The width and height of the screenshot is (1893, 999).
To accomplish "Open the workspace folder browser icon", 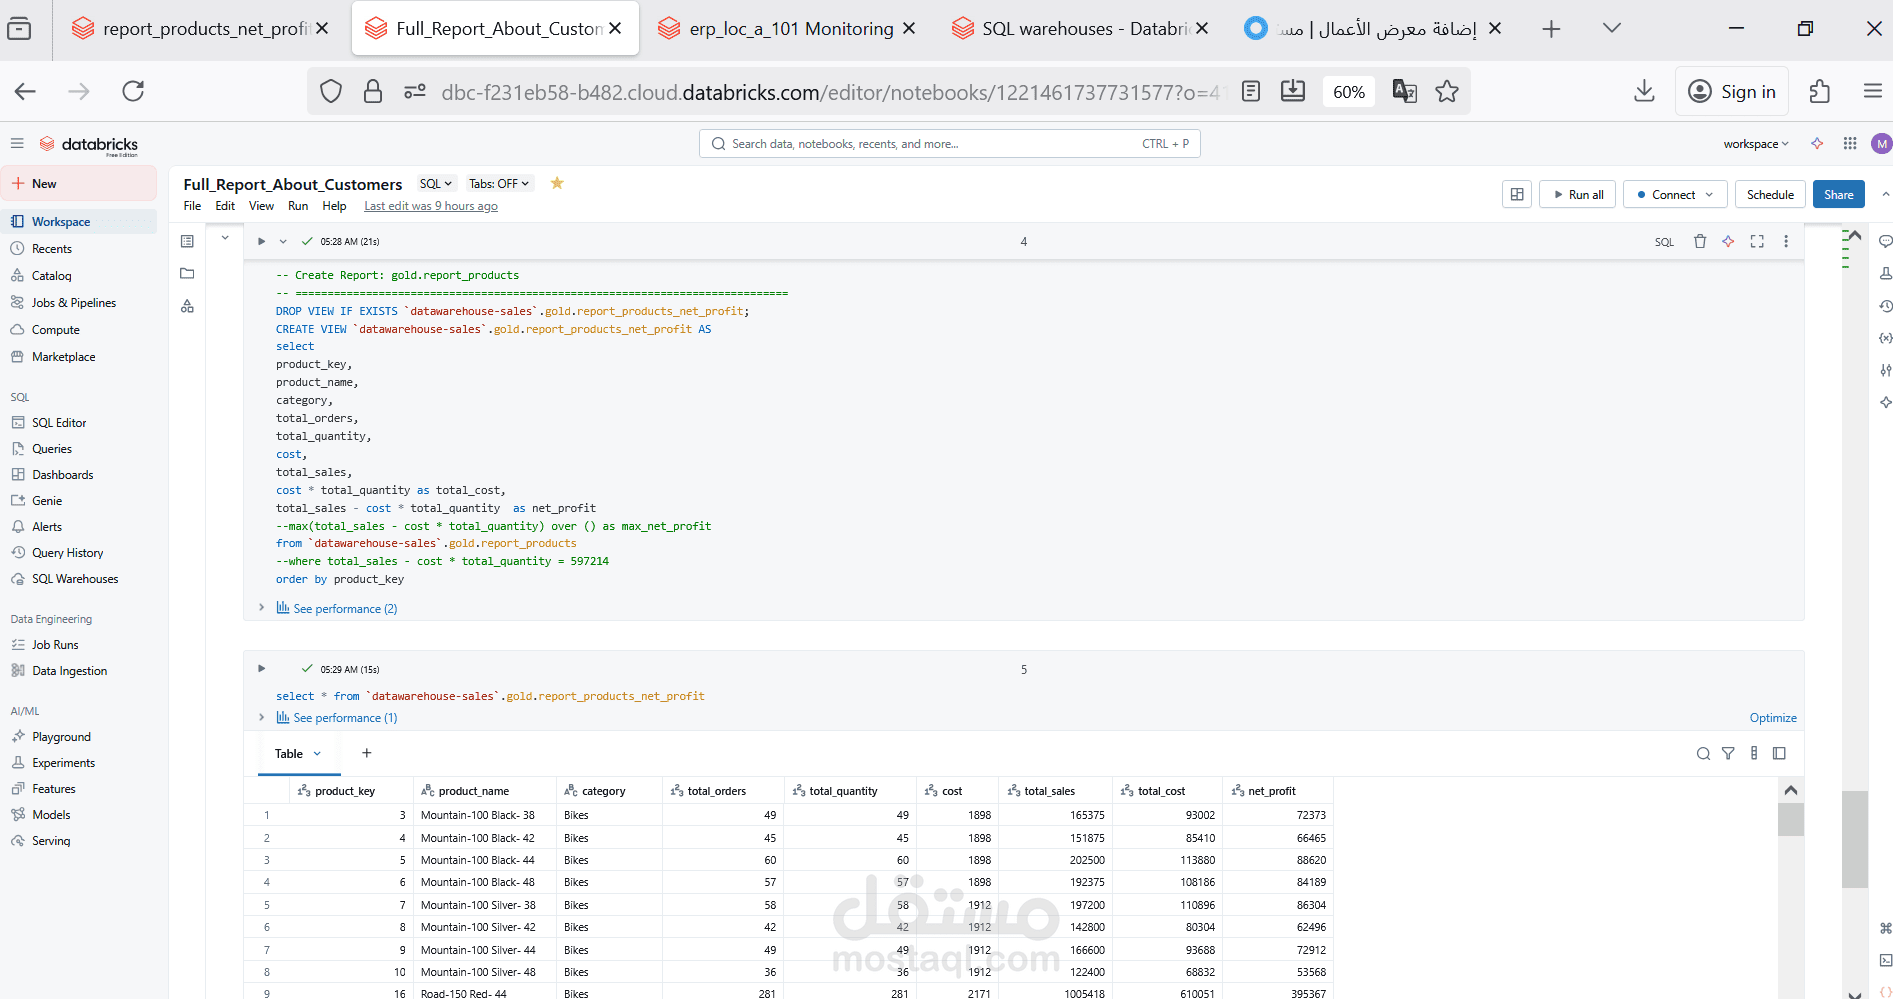I will (x=187, y=273).
